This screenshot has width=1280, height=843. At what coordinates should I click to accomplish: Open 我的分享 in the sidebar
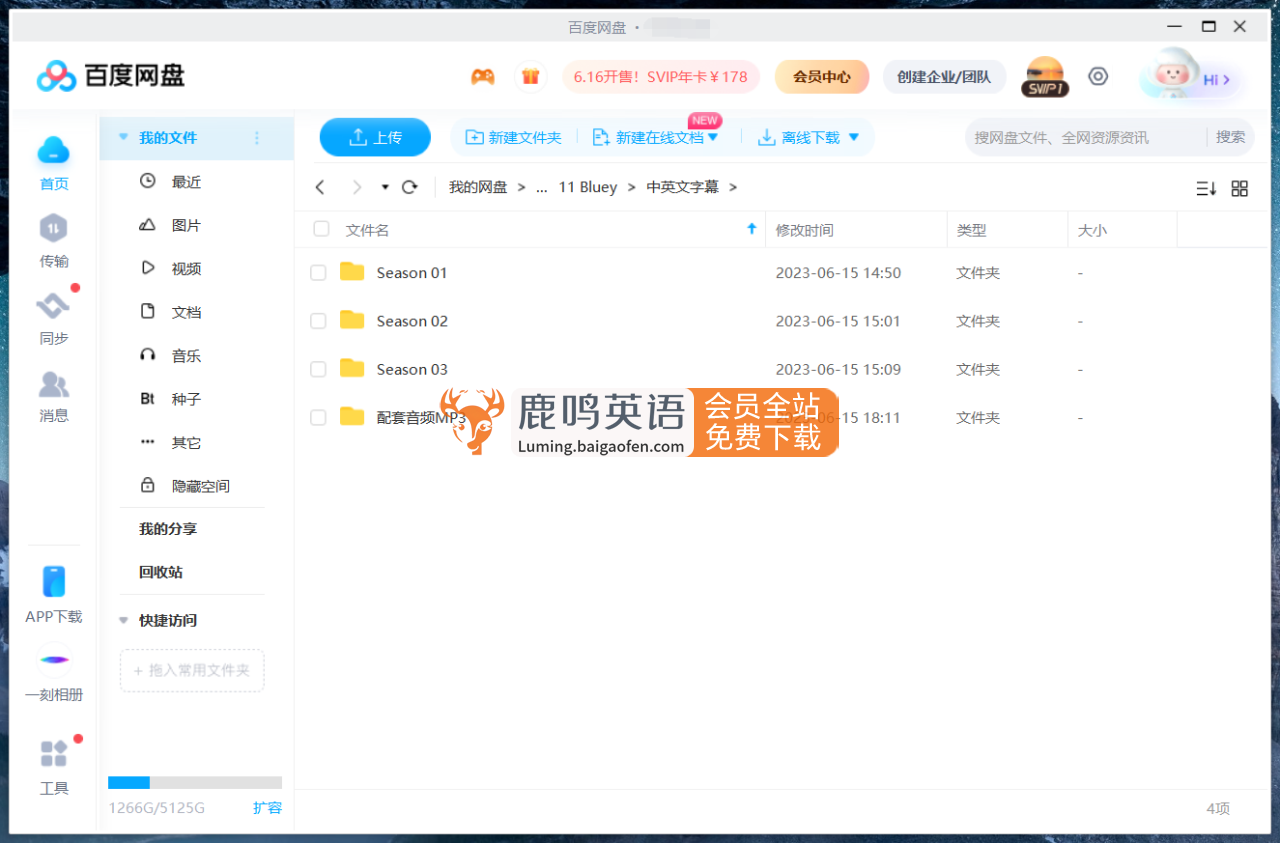tap(168, 529)
